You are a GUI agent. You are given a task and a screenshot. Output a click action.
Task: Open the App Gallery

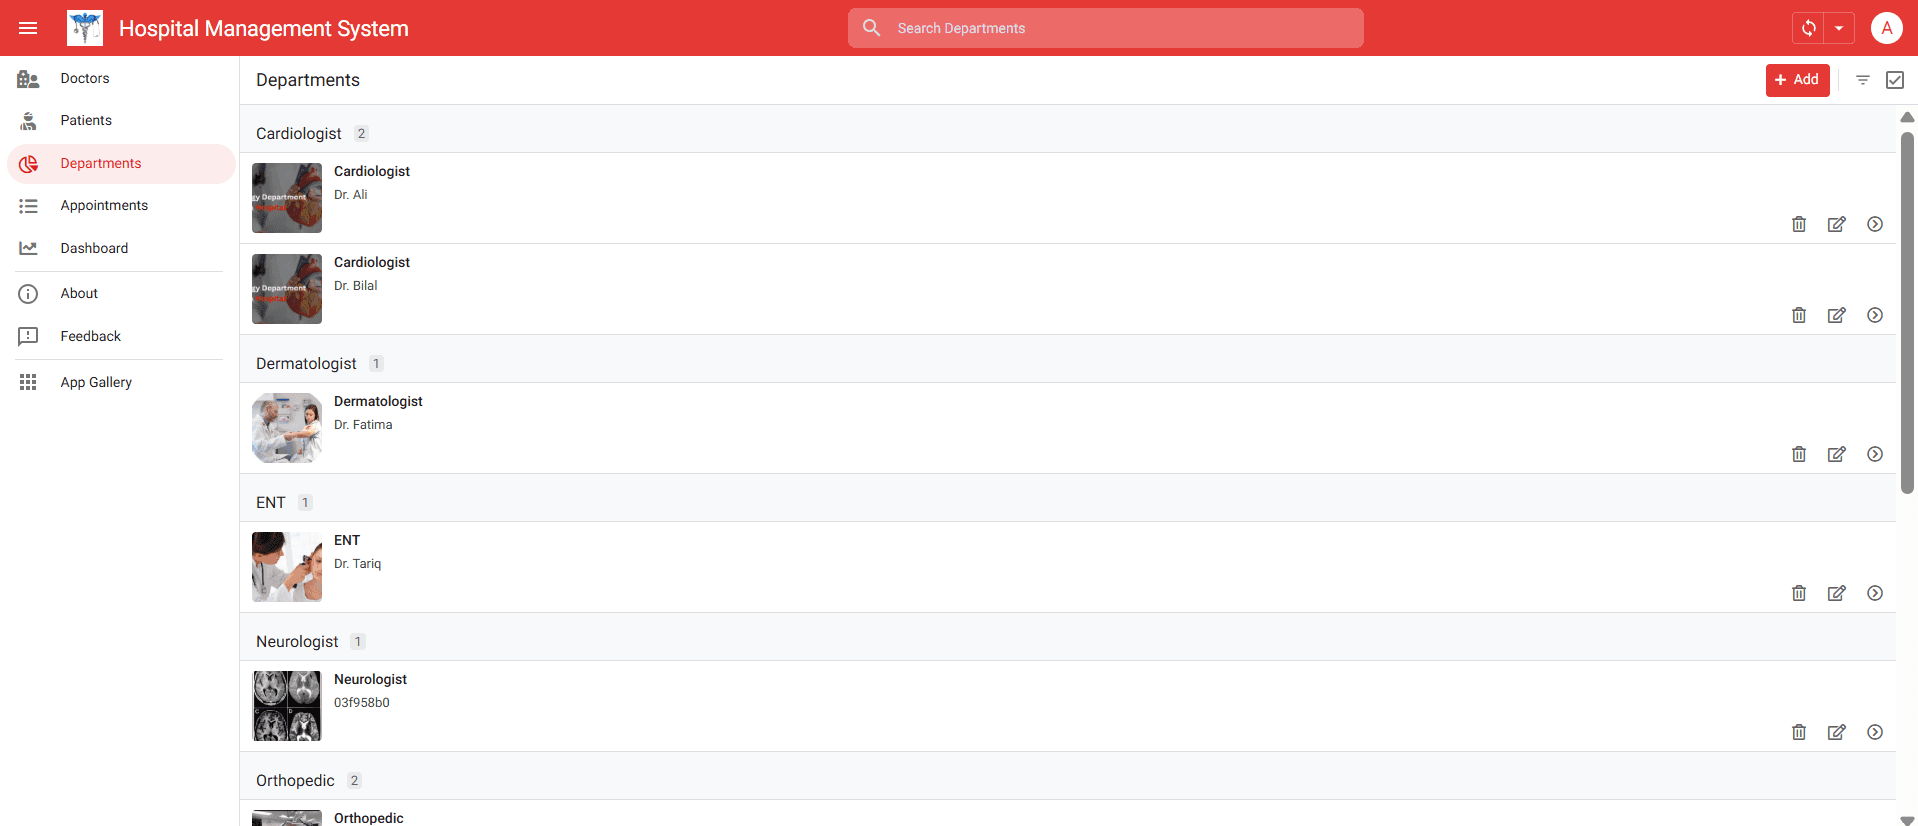pyautogui.click(x=120, y=382)
